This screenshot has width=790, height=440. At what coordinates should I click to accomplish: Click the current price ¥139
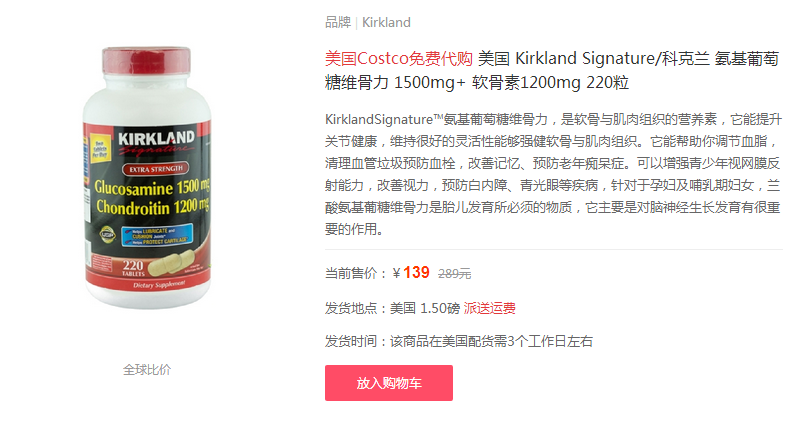411,273
